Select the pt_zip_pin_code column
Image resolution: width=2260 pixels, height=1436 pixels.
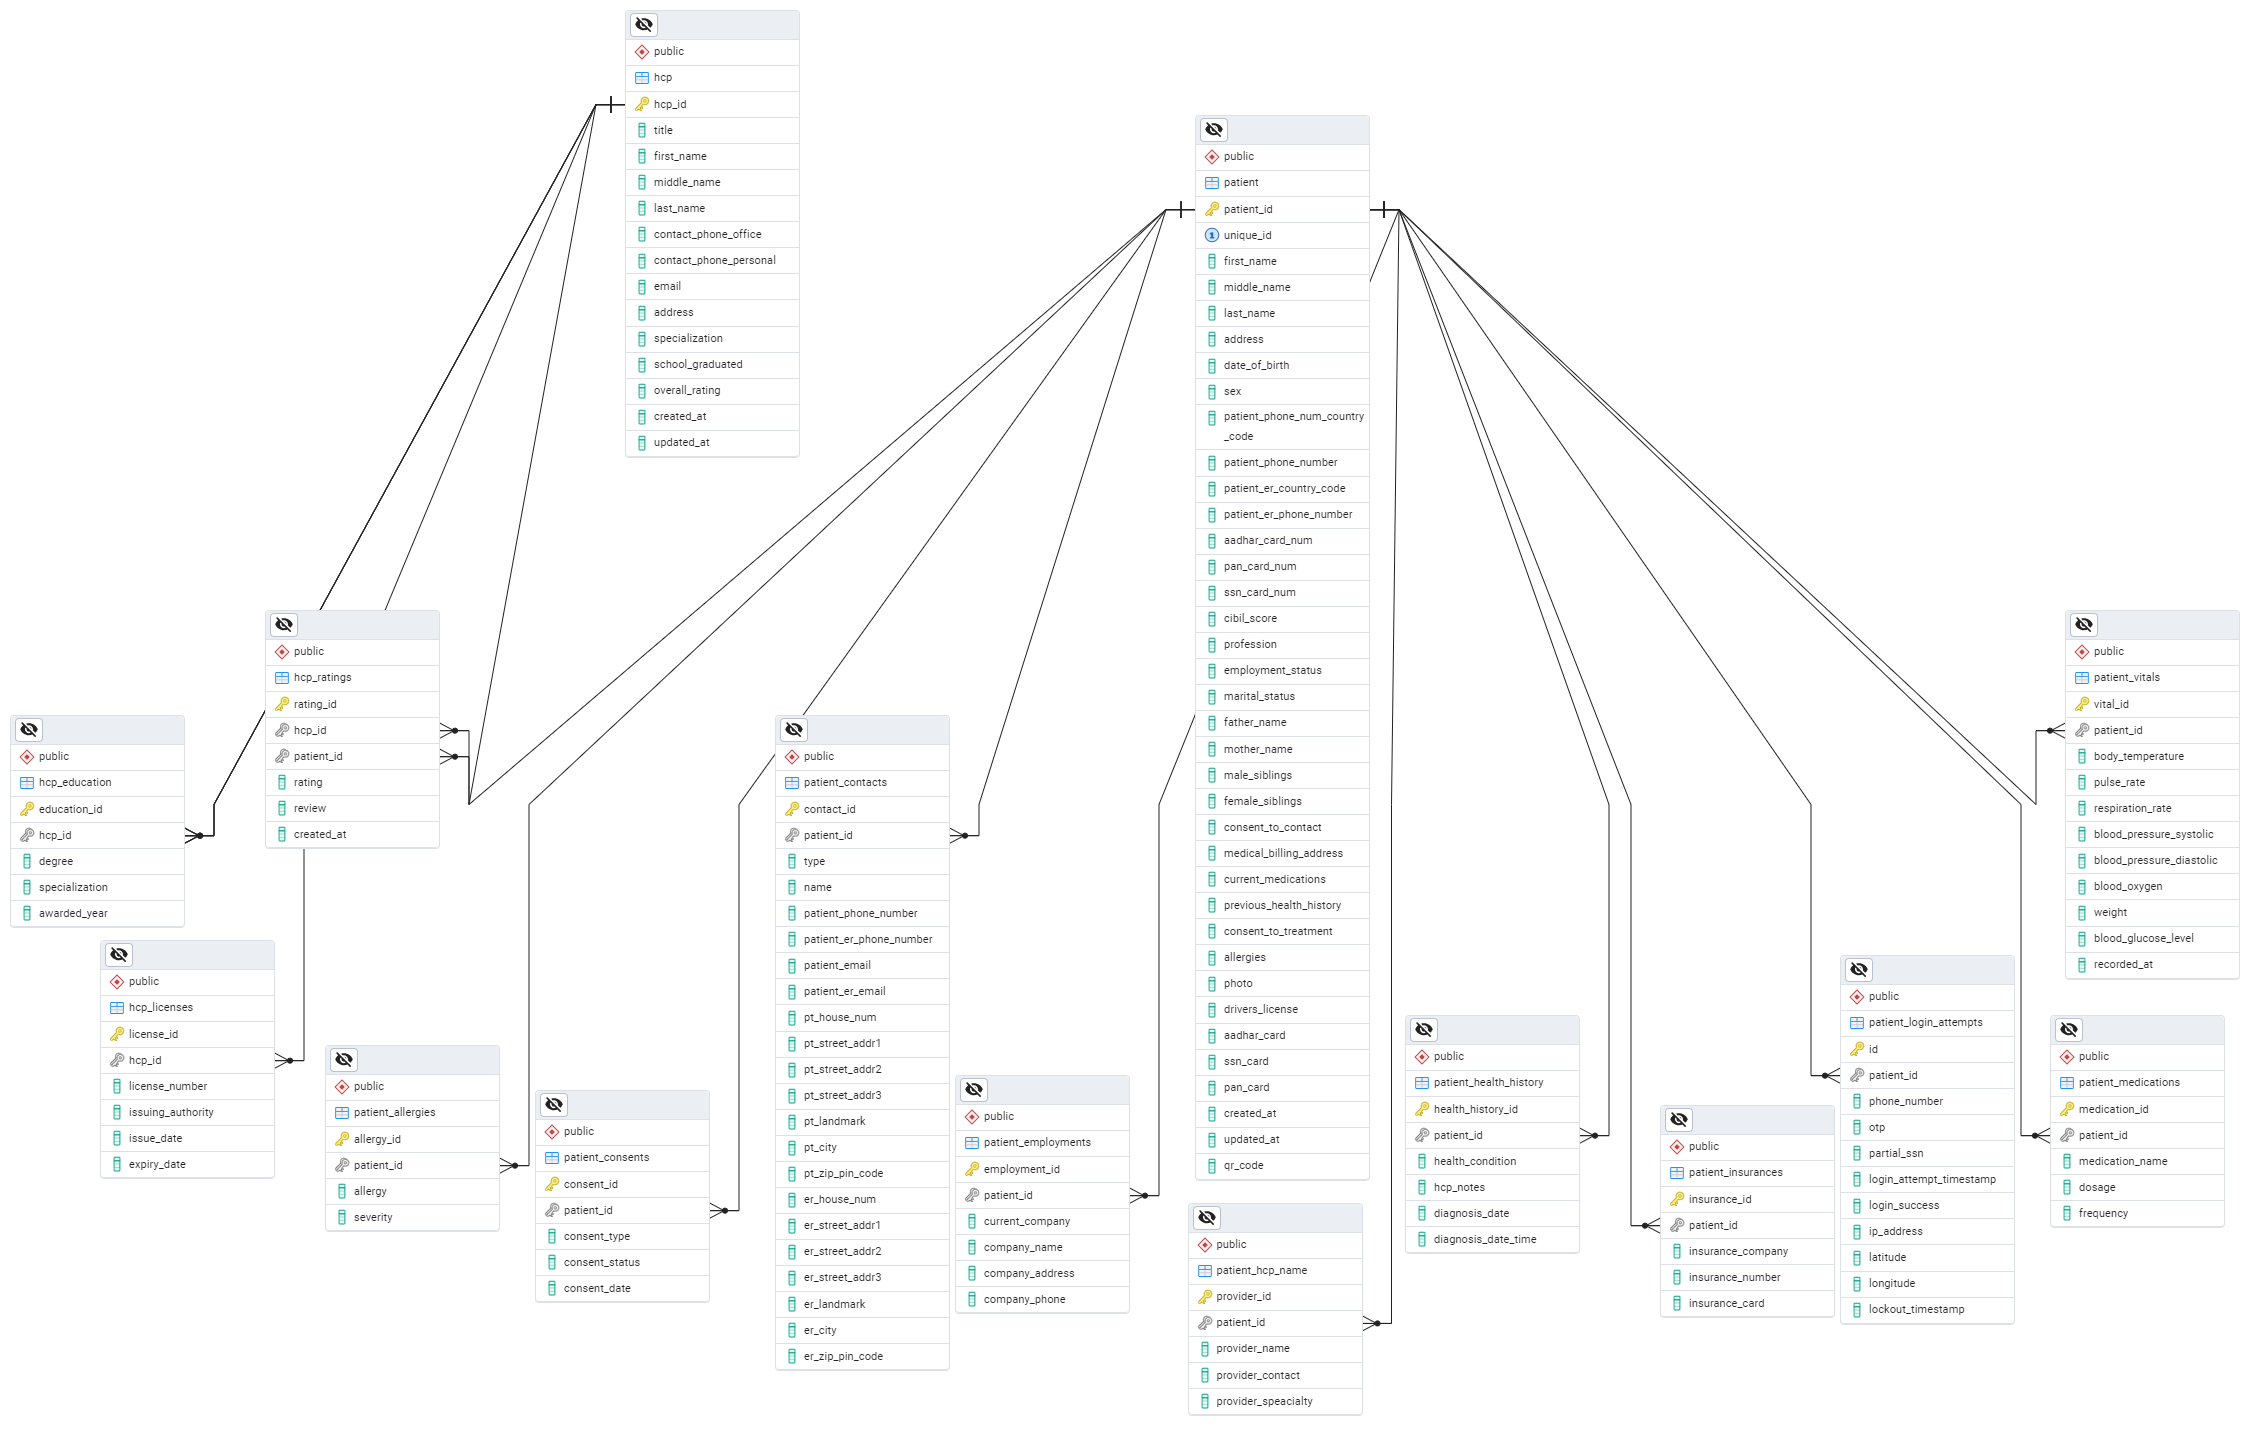[x=862, y=1174]
